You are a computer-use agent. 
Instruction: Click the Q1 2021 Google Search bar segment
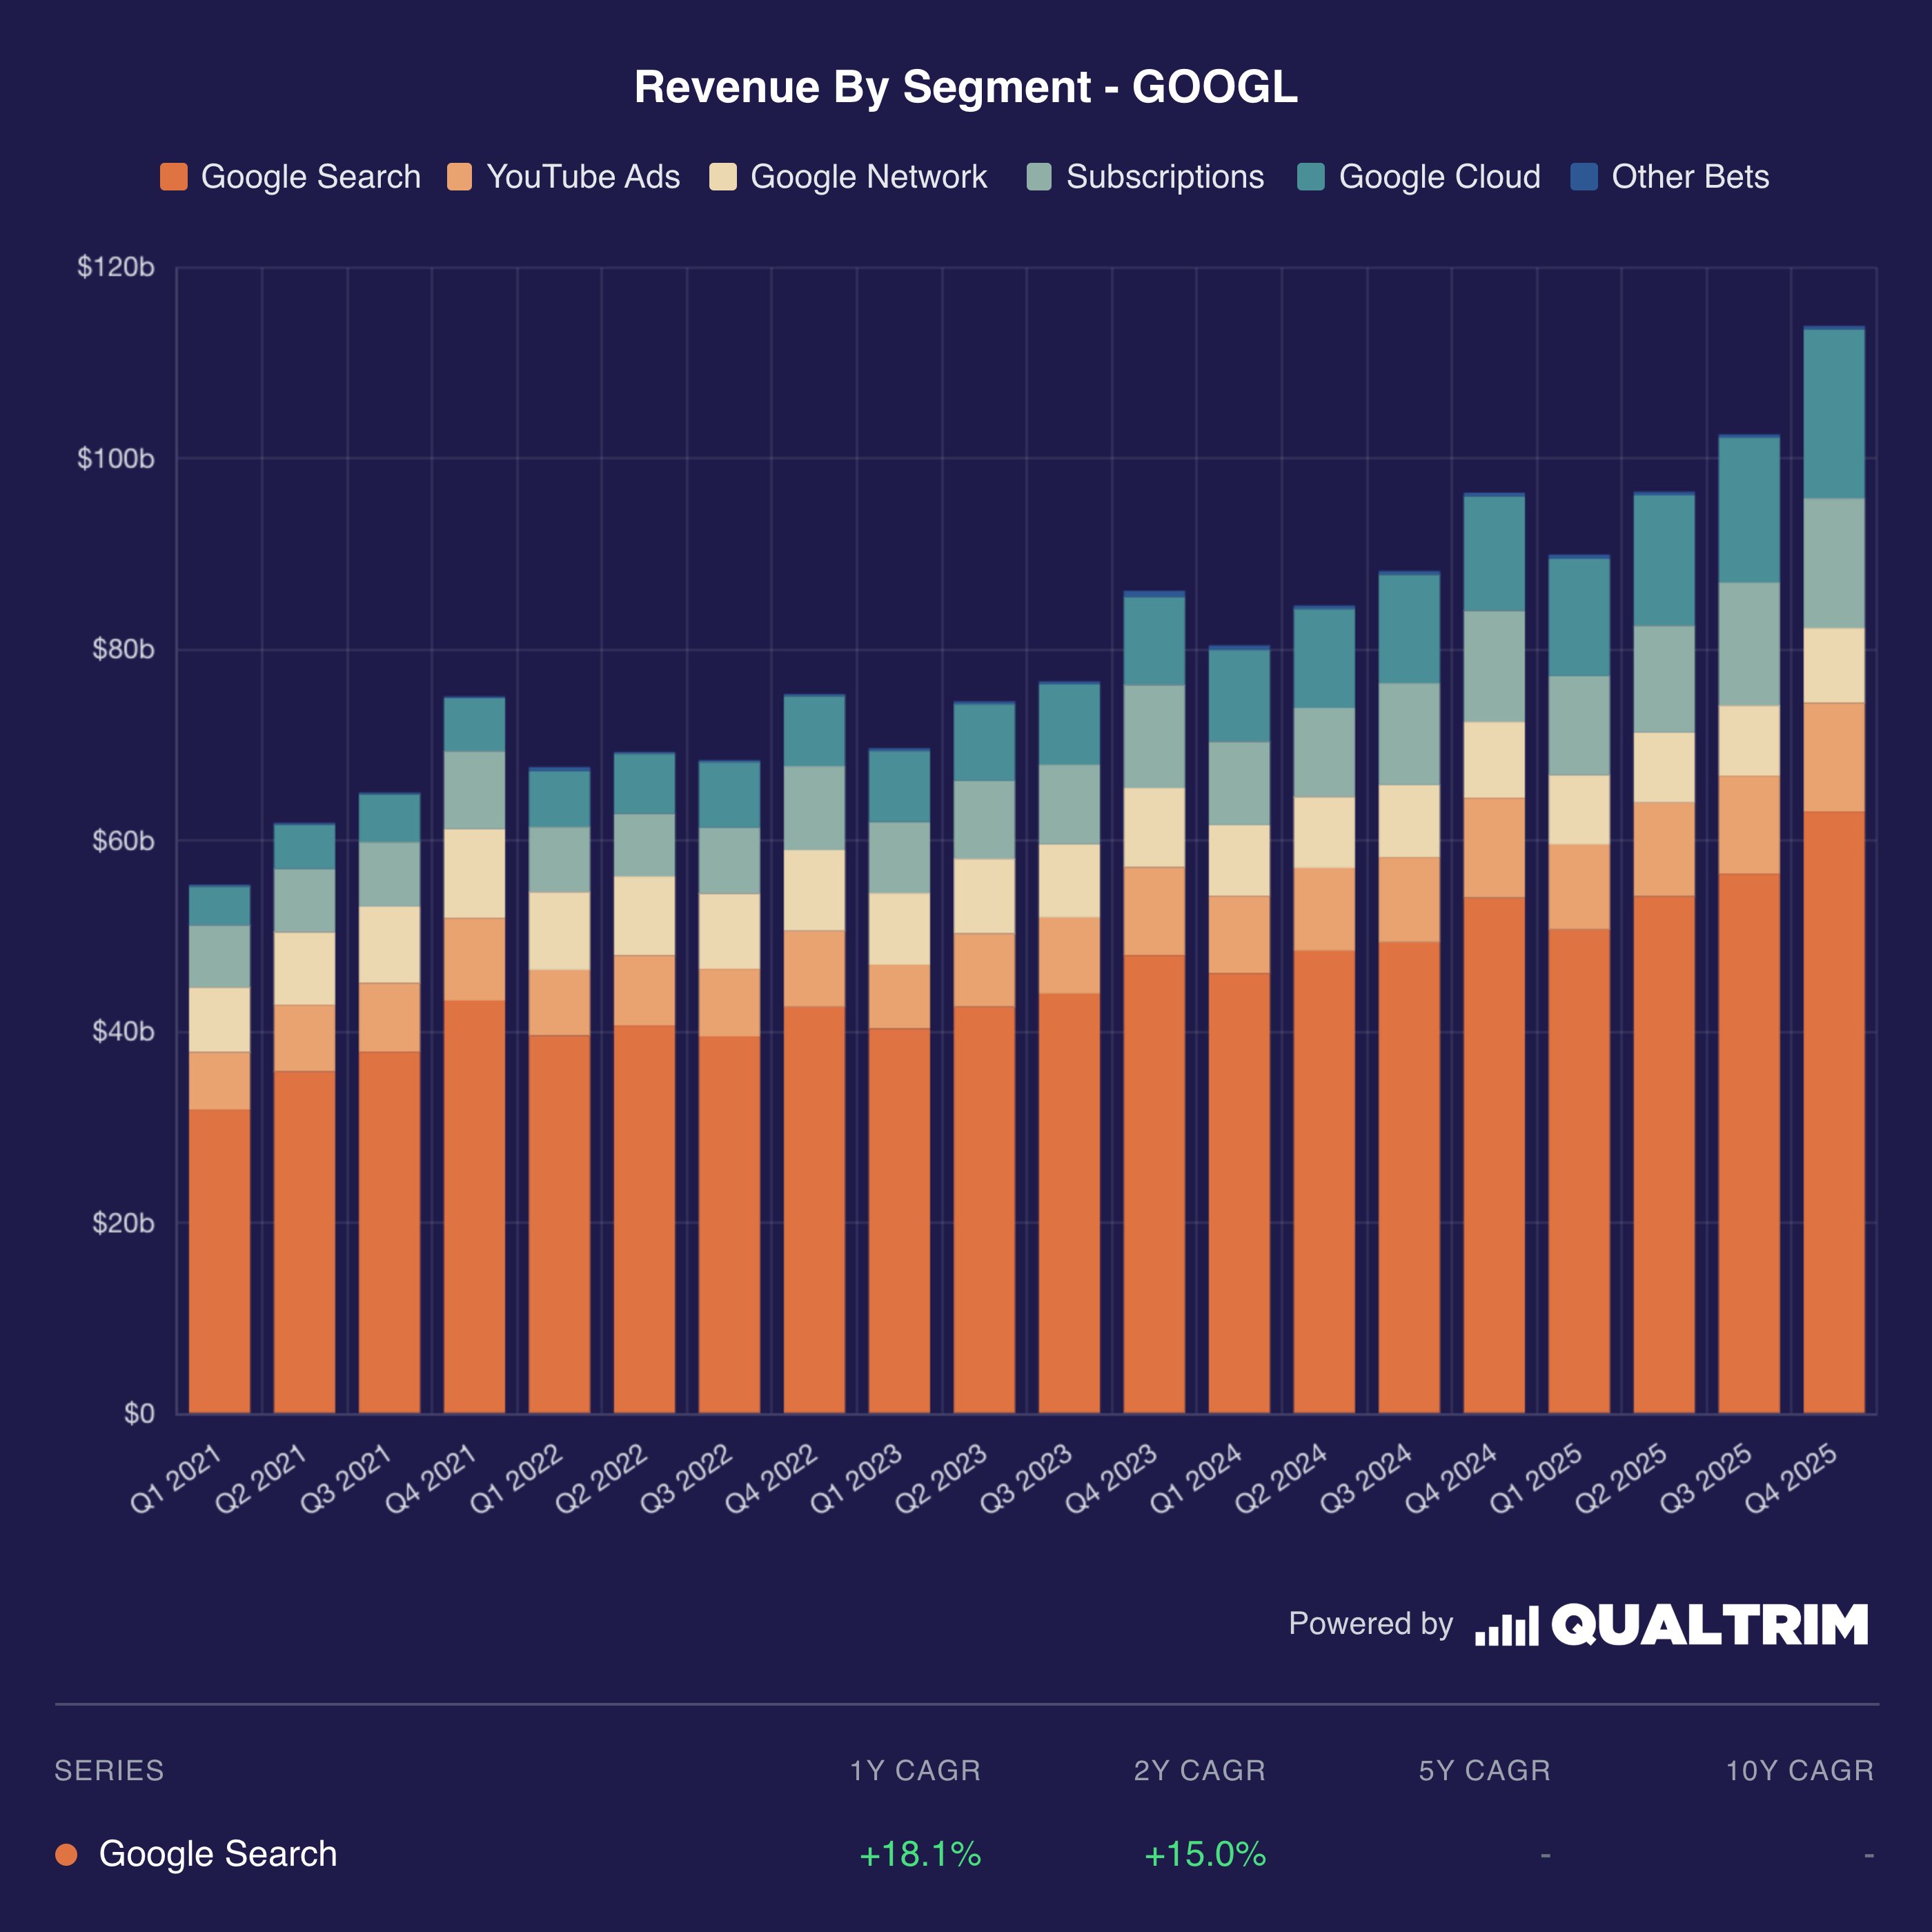[219, 1260]
